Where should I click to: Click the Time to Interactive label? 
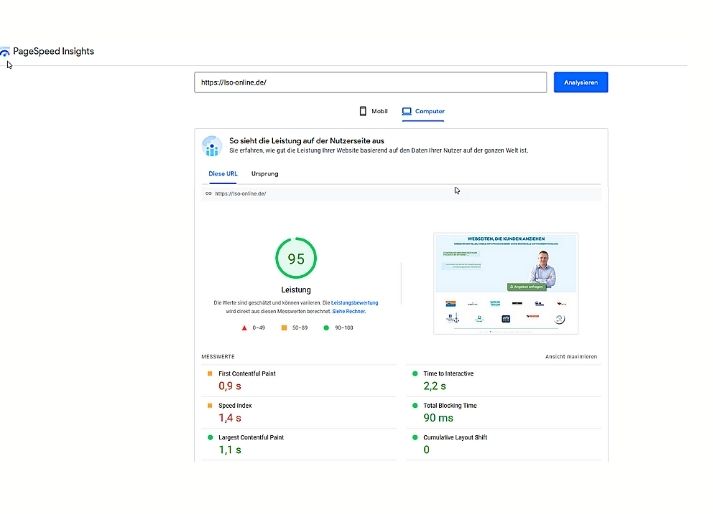(x=448, y=373)
